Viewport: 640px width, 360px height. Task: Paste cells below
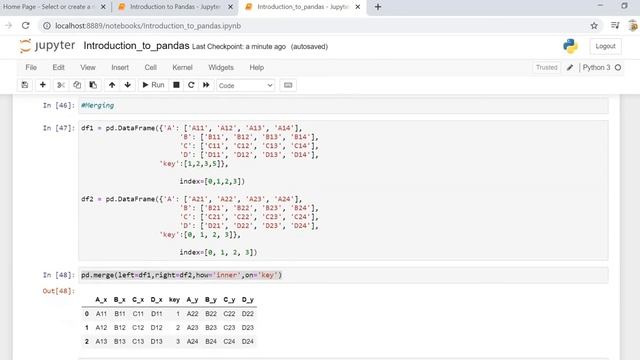tap(93, 85)
